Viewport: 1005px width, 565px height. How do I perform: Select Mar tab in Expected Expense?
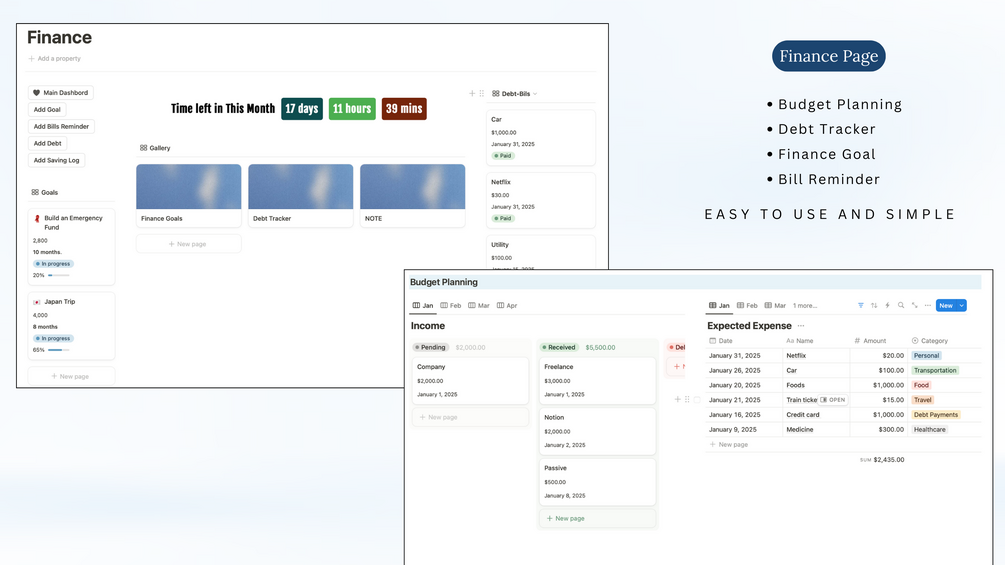tap(776, 306)
